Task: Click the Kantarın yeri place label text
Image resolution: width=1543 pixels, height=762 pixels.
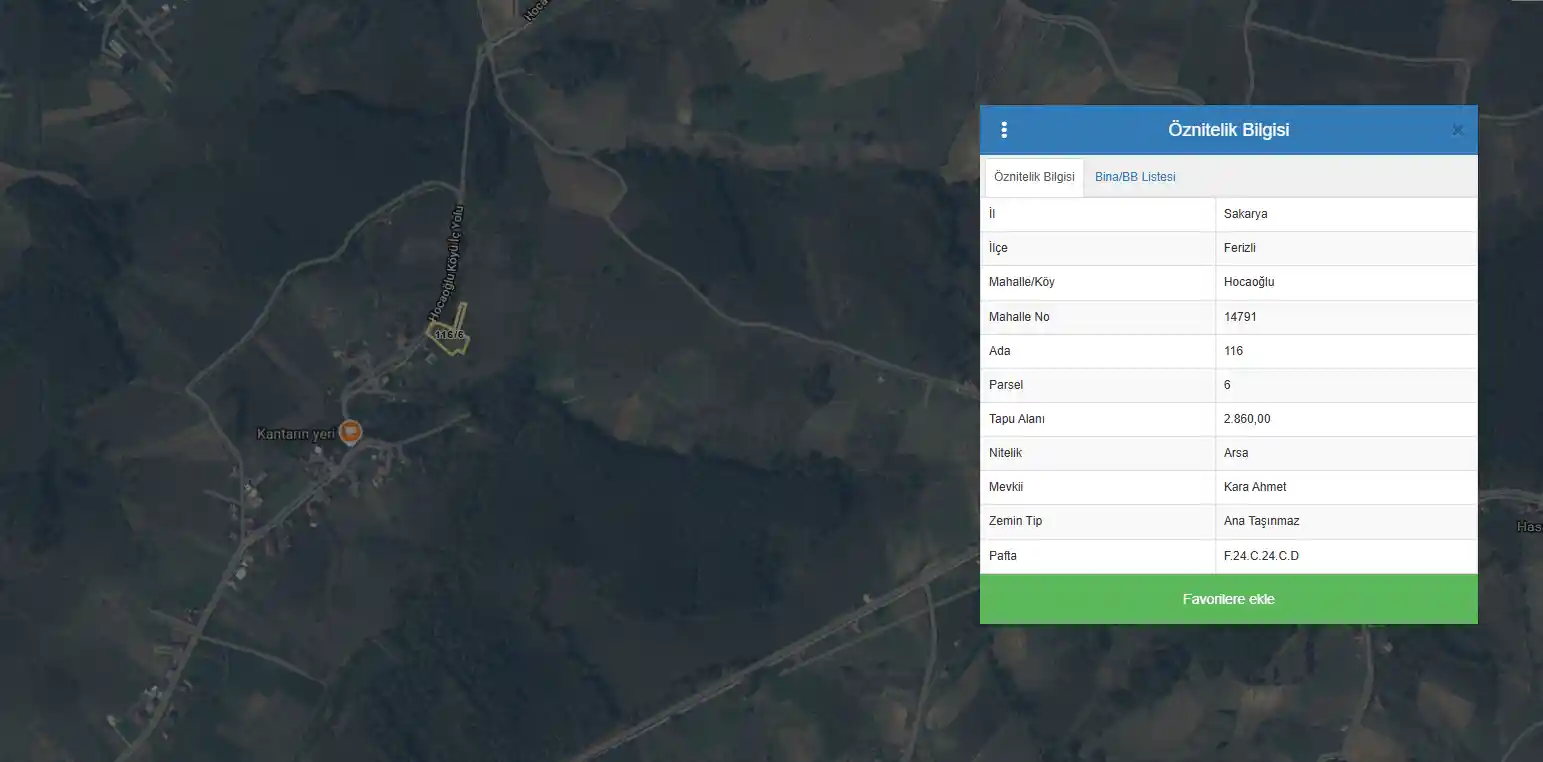Action: [x=295, y=433]
